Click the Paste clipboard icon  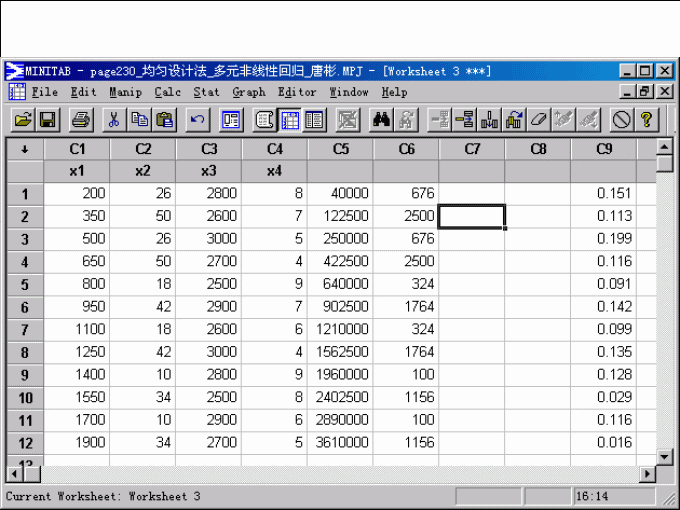pos(165,120)
